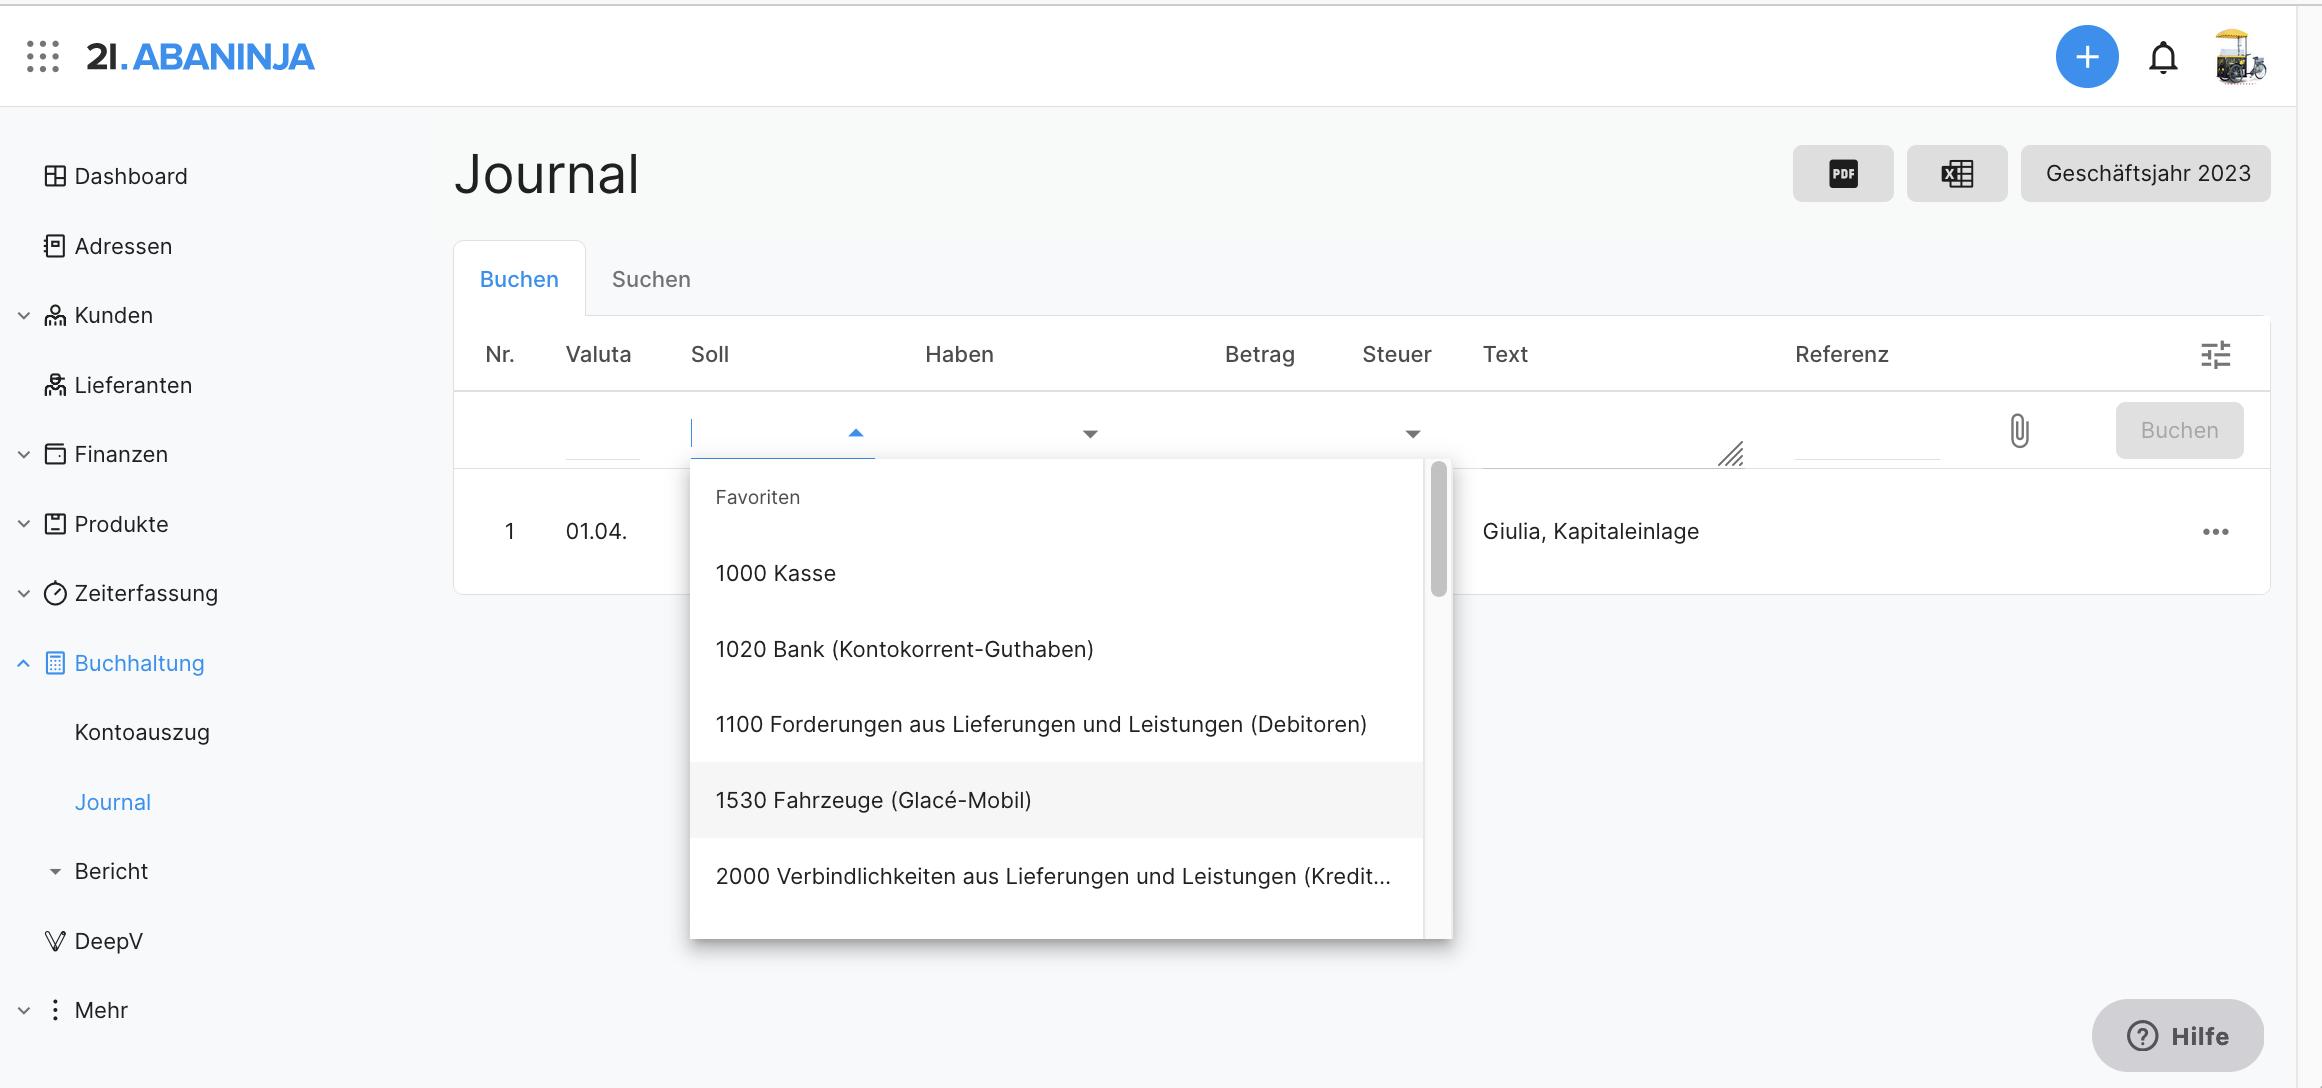Open the Steuer dropdown arrow
2322x1088 pixels.
click(1412, 434)
